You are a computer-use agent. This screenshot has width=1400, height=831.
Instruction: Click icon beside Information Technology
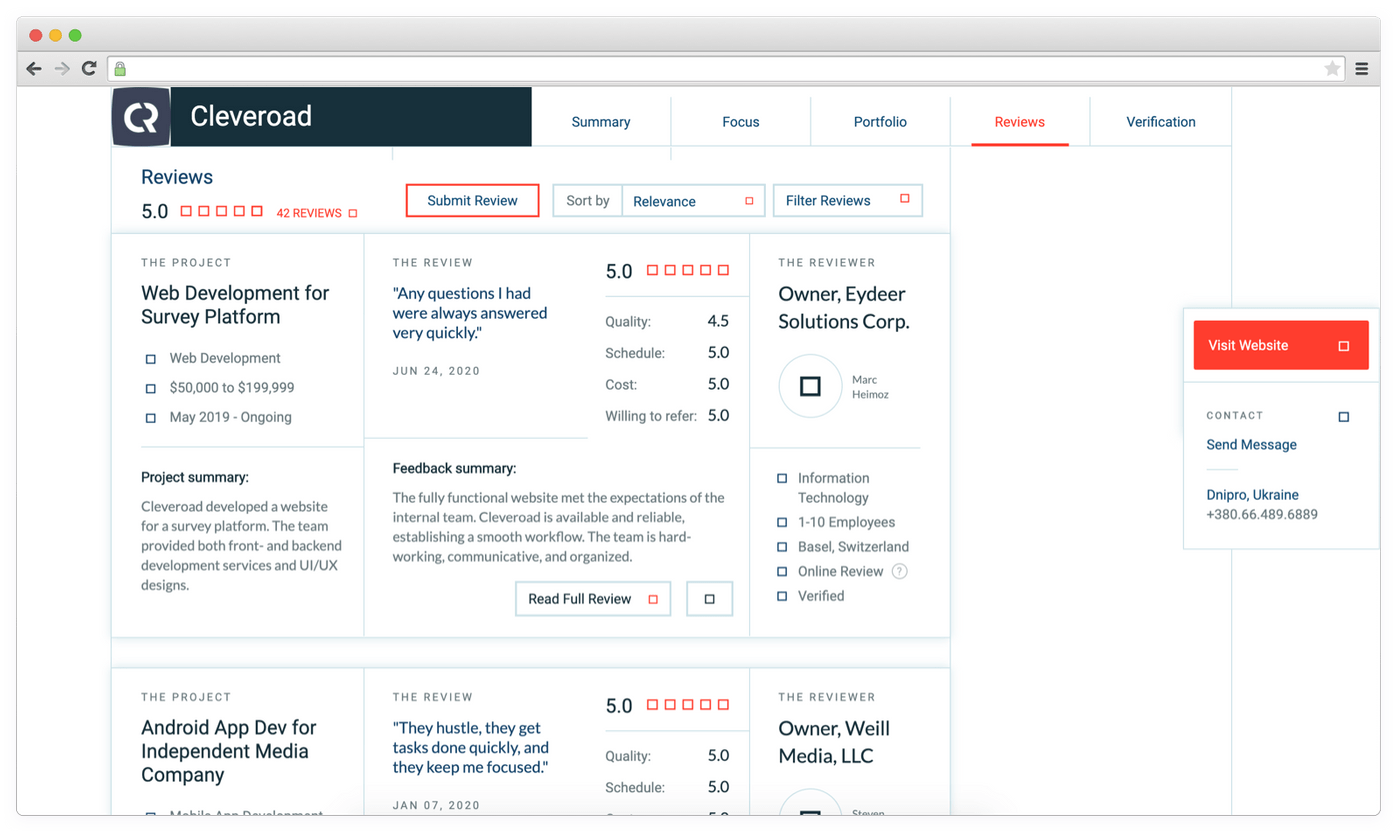tap(782, 479)
